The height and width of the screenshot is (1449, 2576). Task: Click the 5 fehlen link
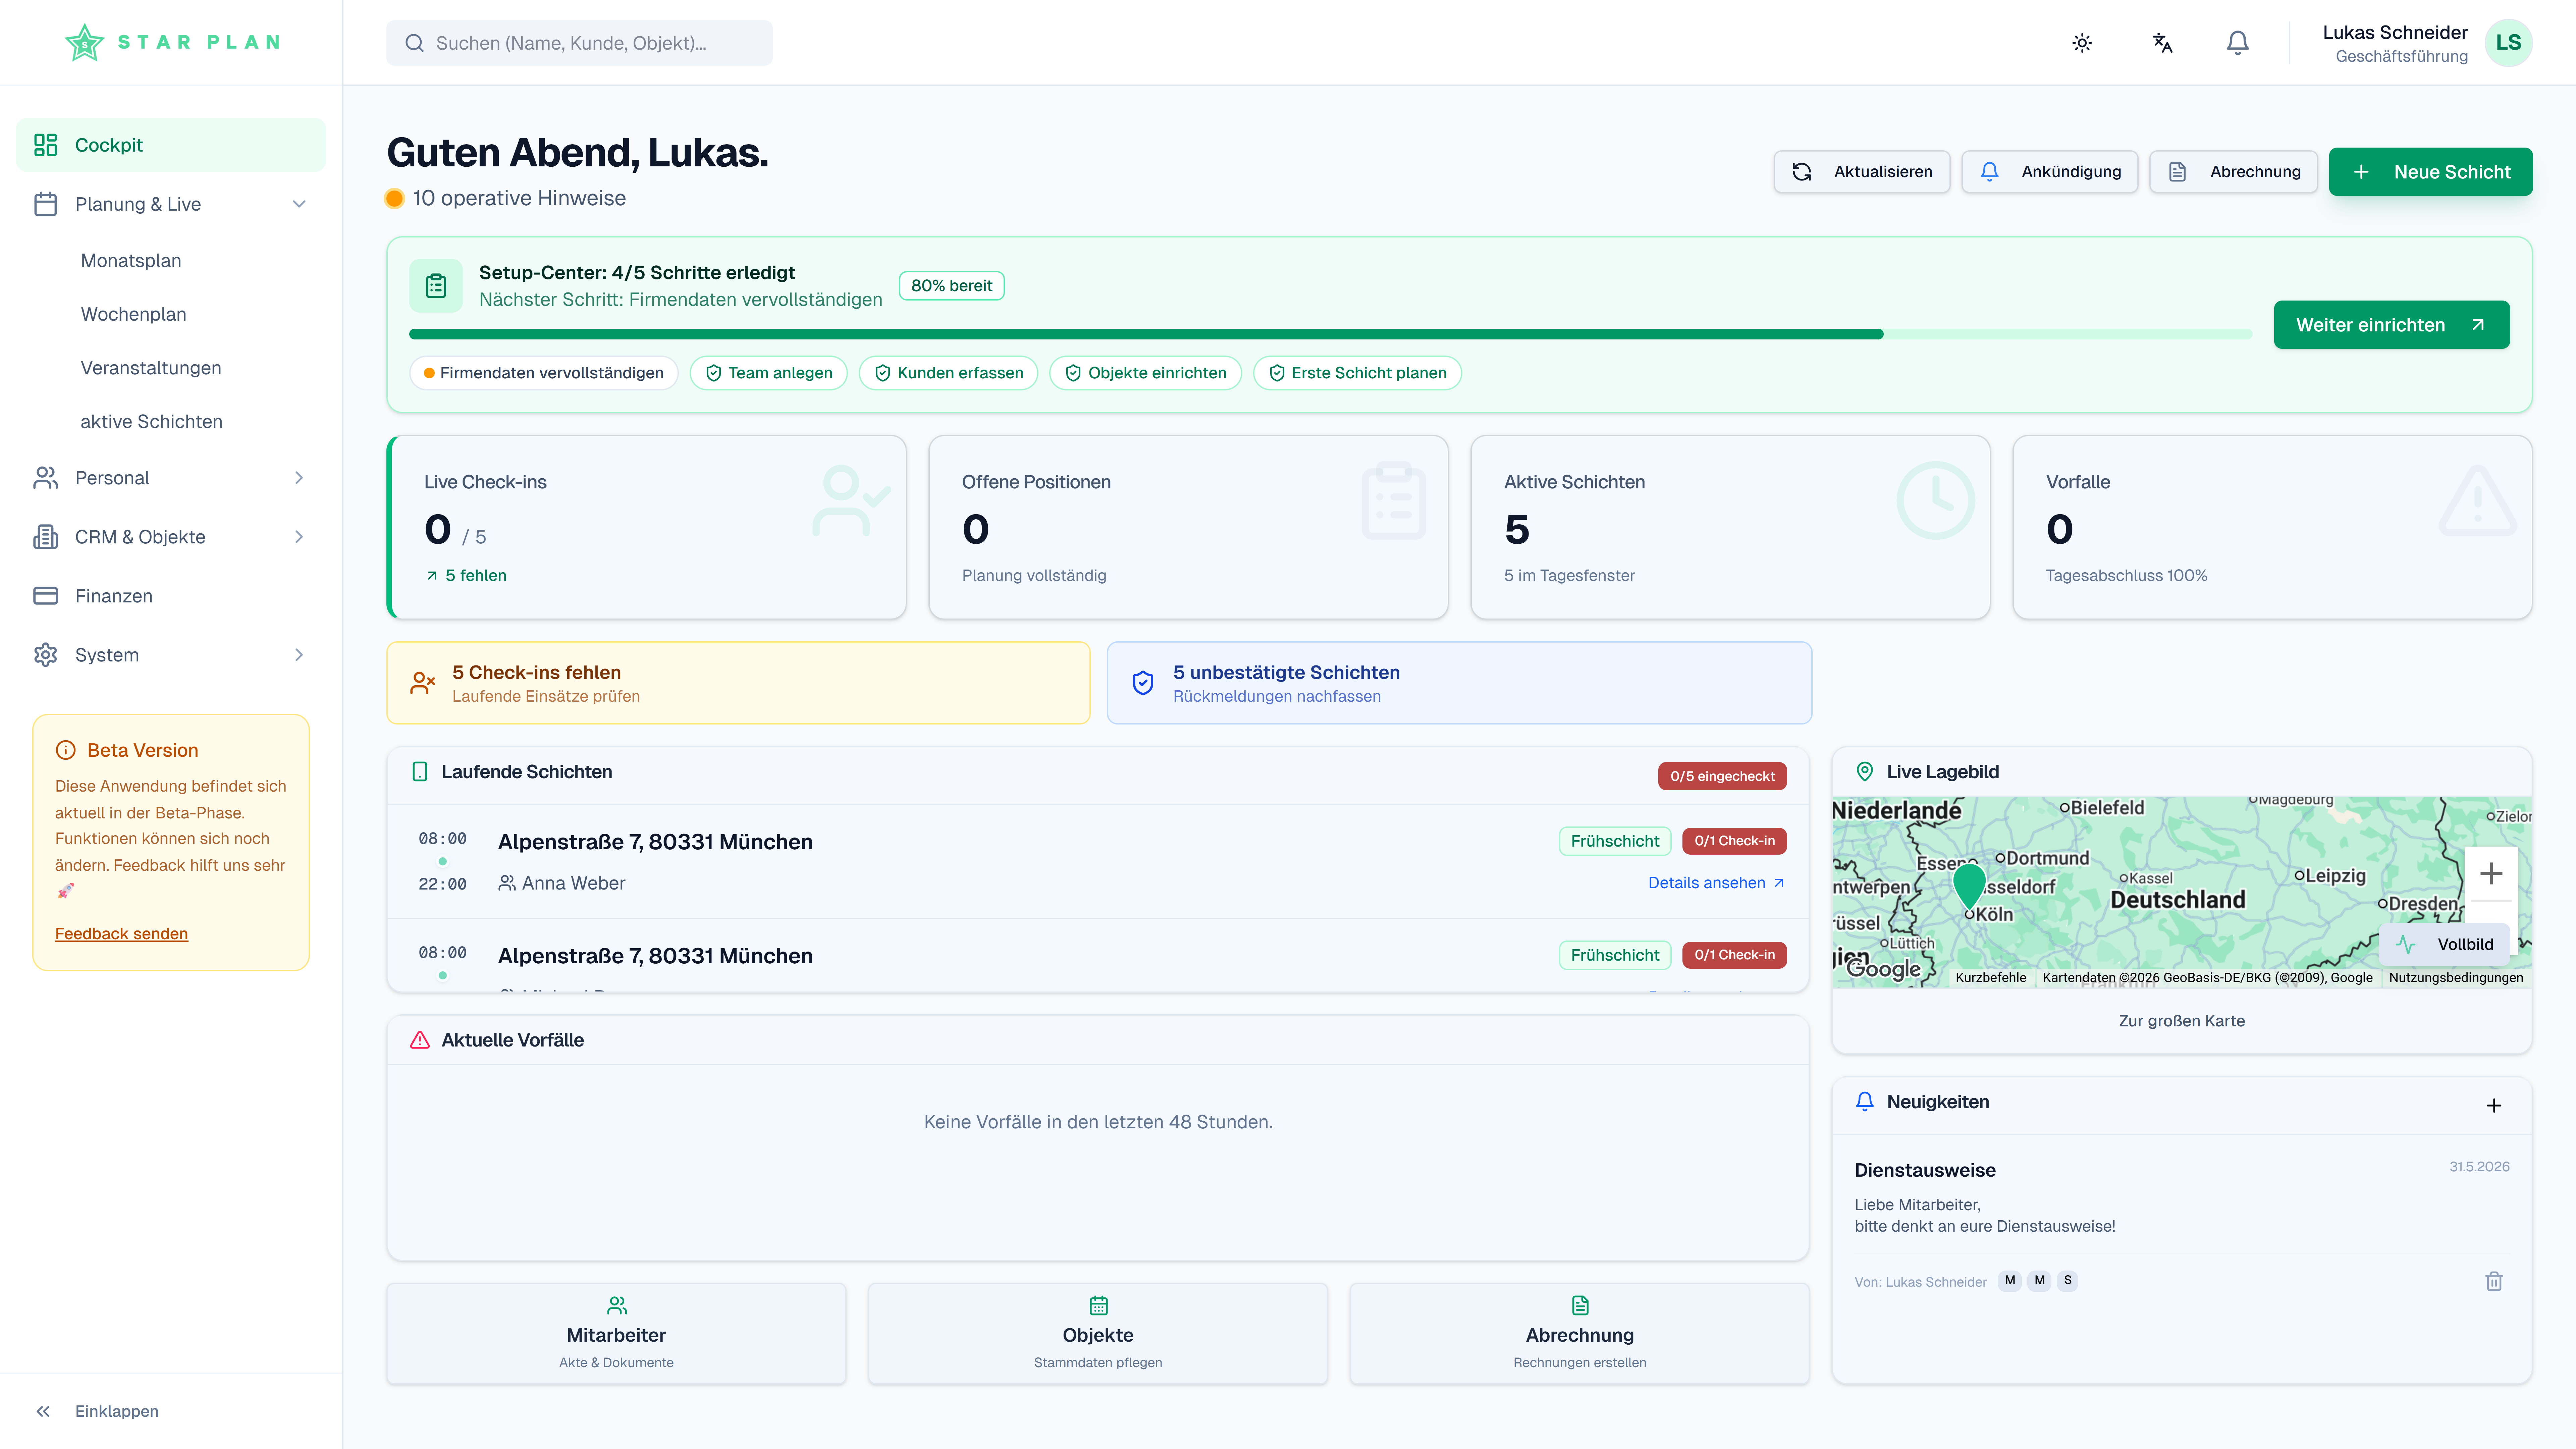[466, 576]
